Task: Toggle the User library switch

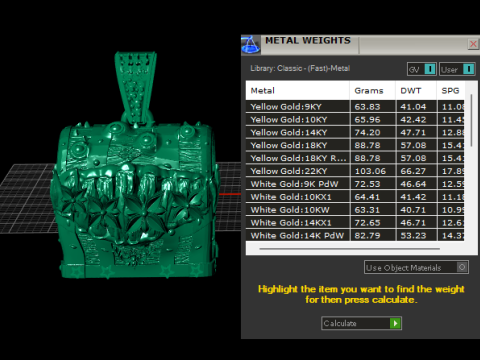Action: (x=457, y=69)
